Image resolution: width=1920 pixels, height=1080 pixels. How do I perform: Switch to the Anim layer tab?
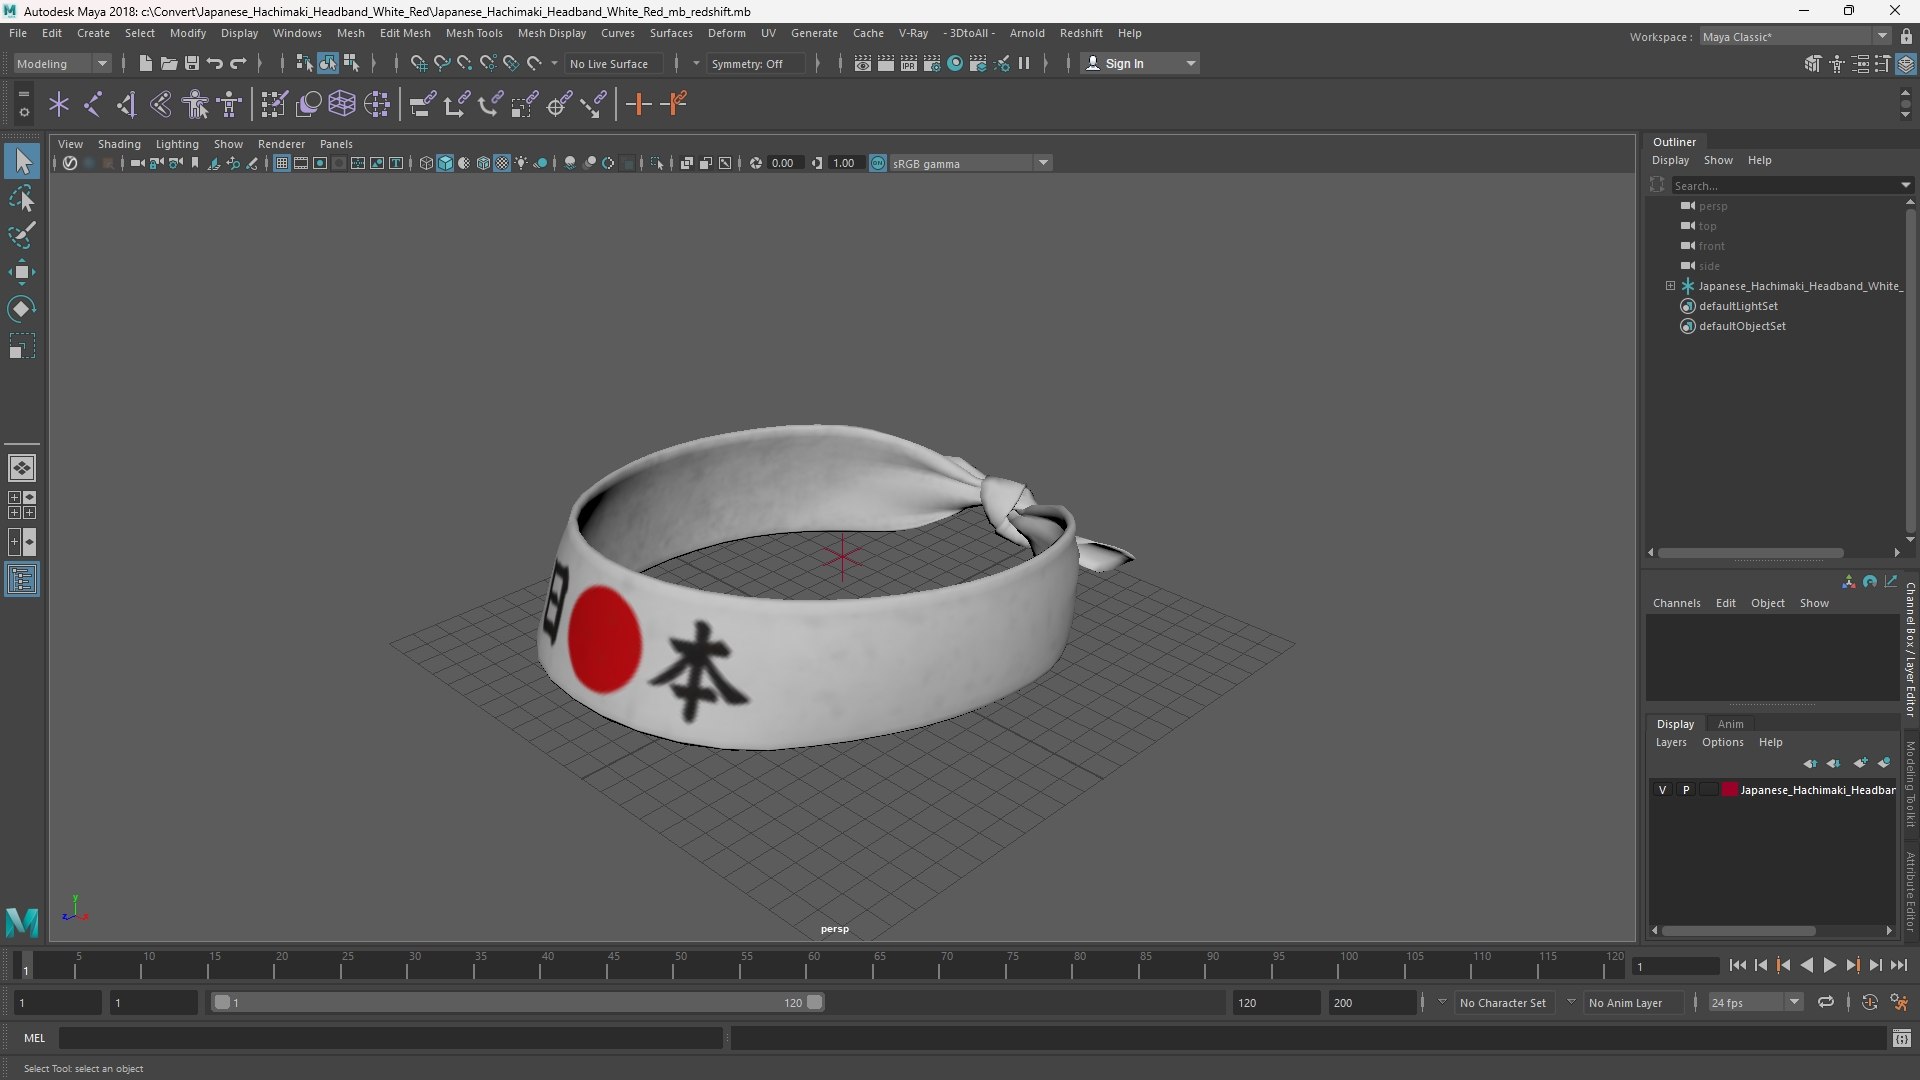1730,724
